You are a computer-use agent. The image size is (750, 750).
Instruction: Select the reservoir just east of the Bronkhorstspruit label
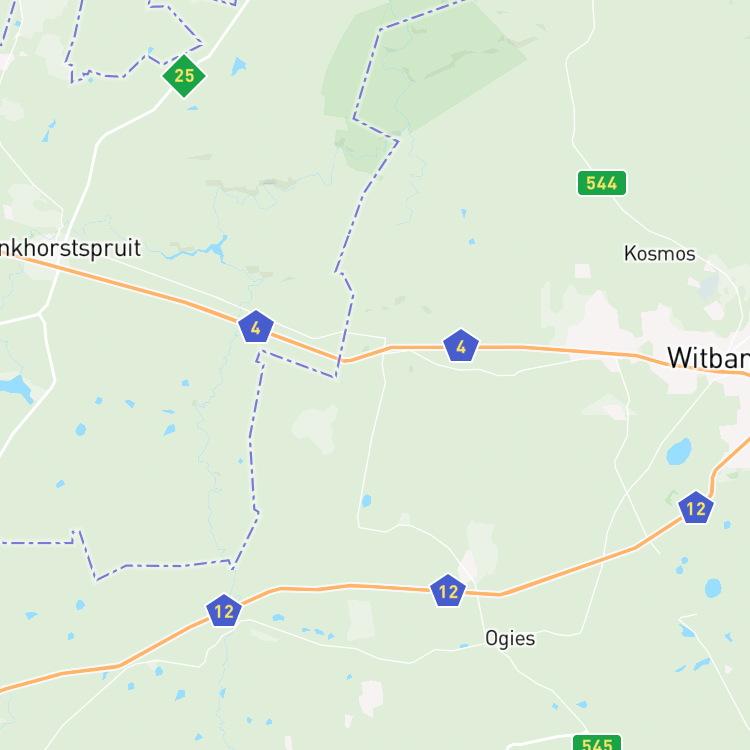tap(218, 248)
